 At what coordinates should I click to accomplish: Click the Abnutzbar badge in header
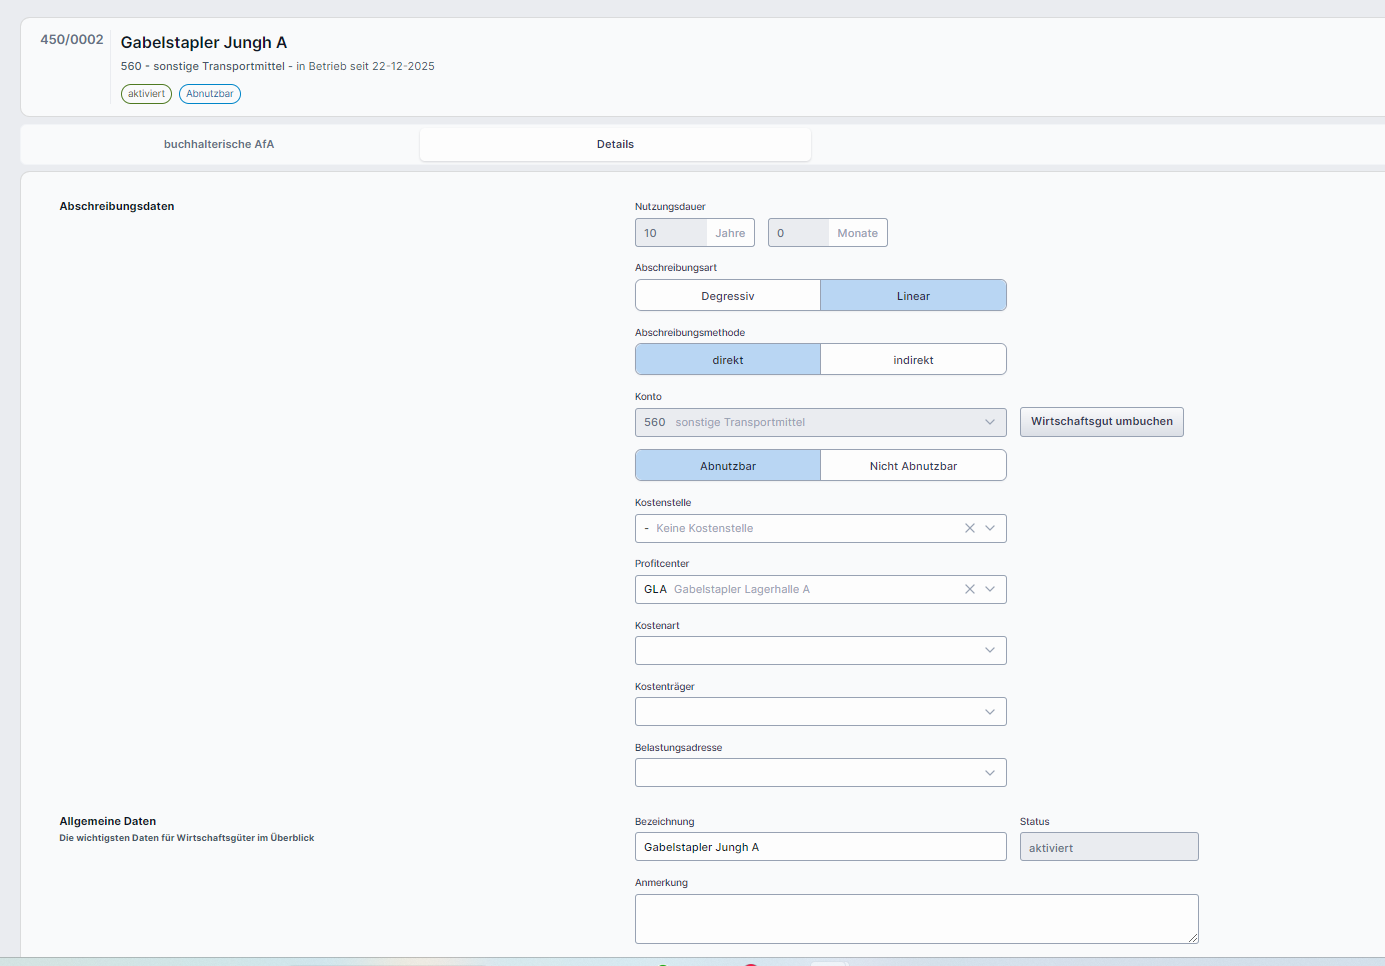point(210,94)
